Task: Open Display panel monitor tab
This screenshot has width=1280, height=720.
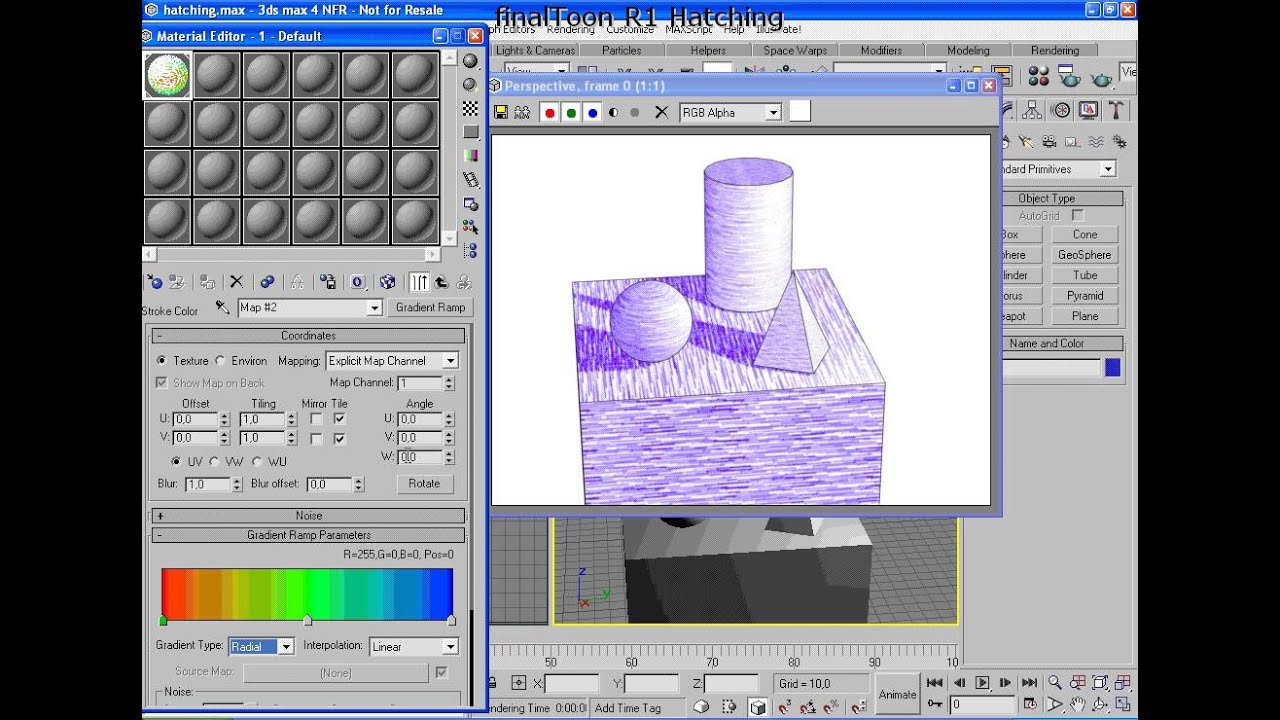Action: click(x=1089, y=110)
